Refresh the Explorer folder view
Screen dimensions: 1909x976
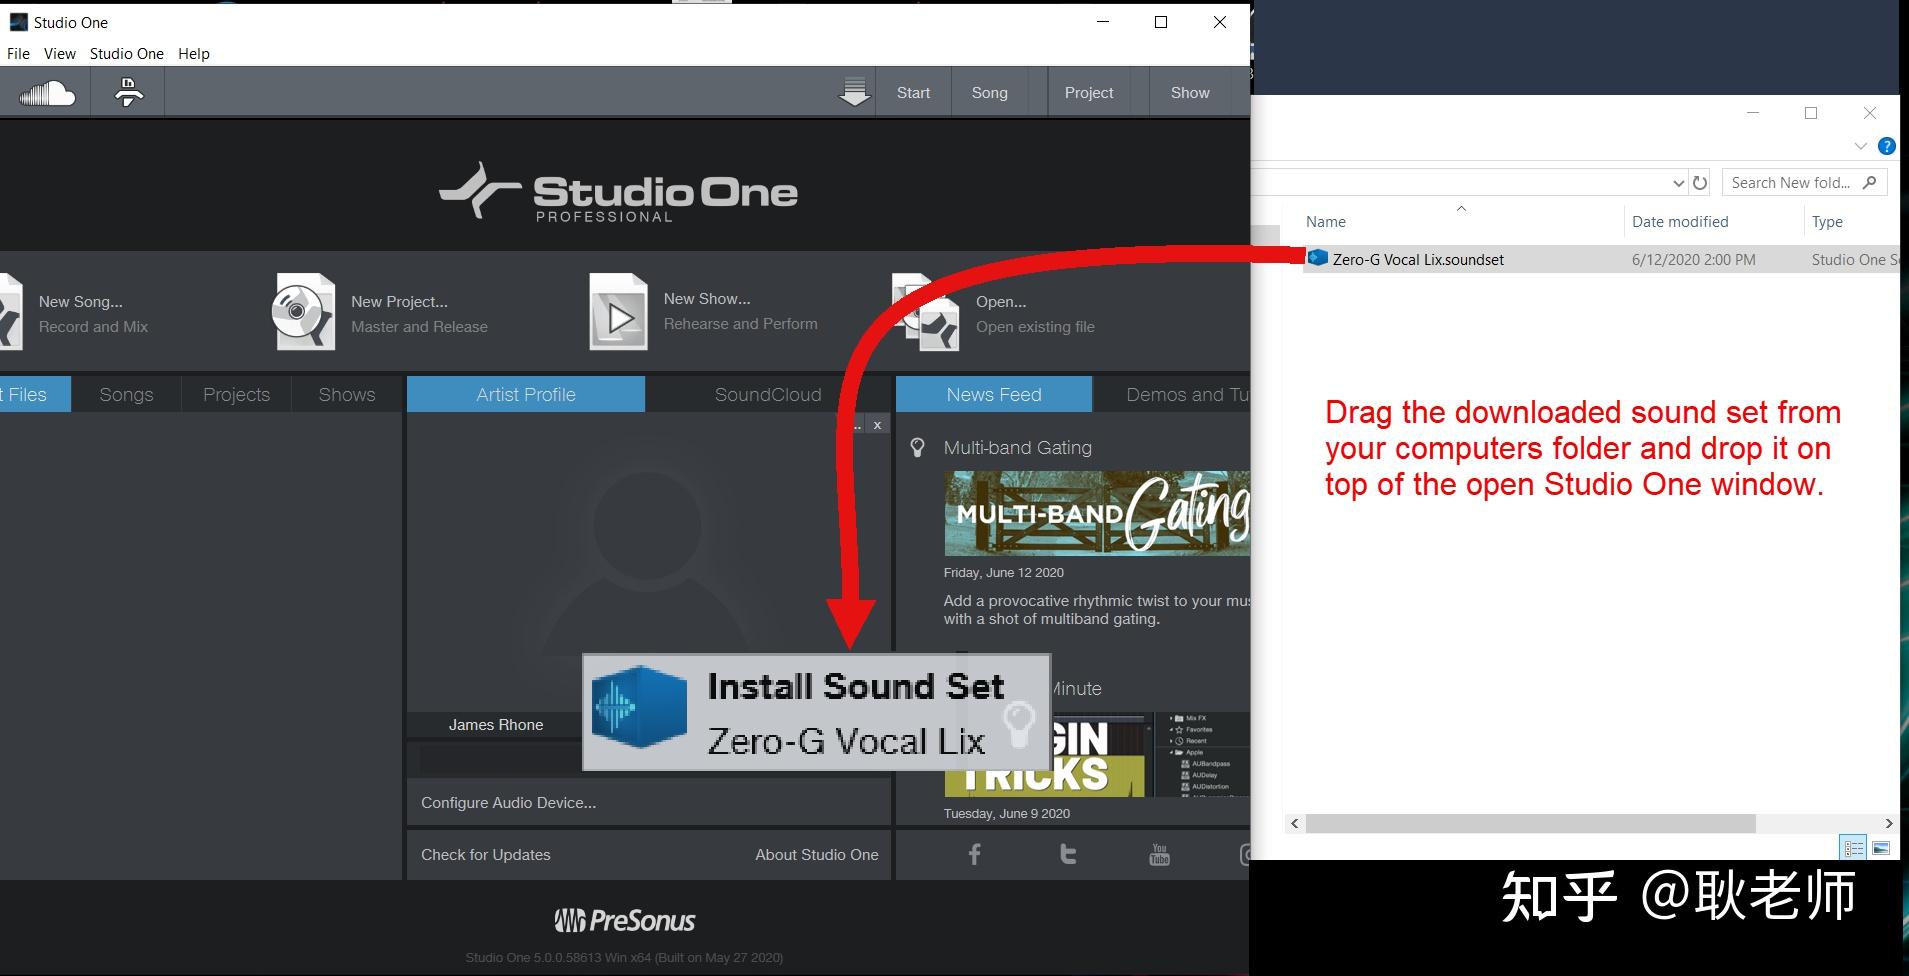click(1700, 183)
